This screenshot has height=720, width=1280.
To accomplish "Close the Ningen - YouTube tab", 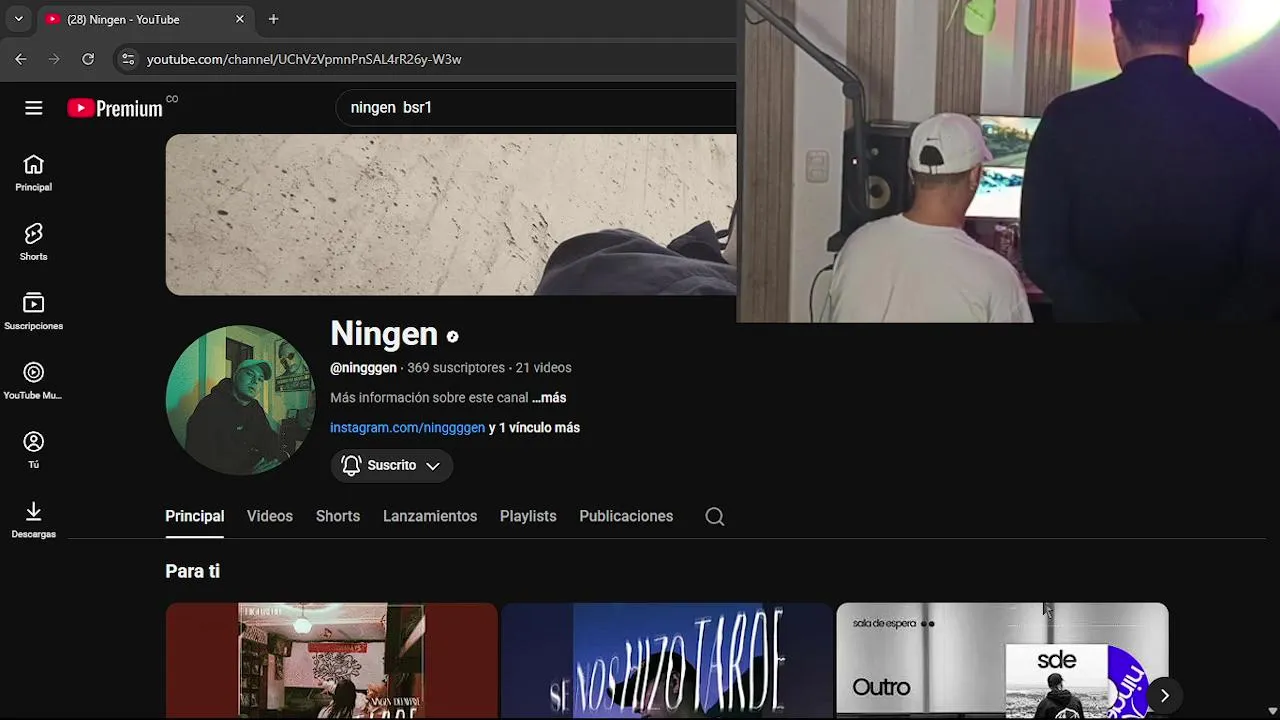I will click(240, 19).
